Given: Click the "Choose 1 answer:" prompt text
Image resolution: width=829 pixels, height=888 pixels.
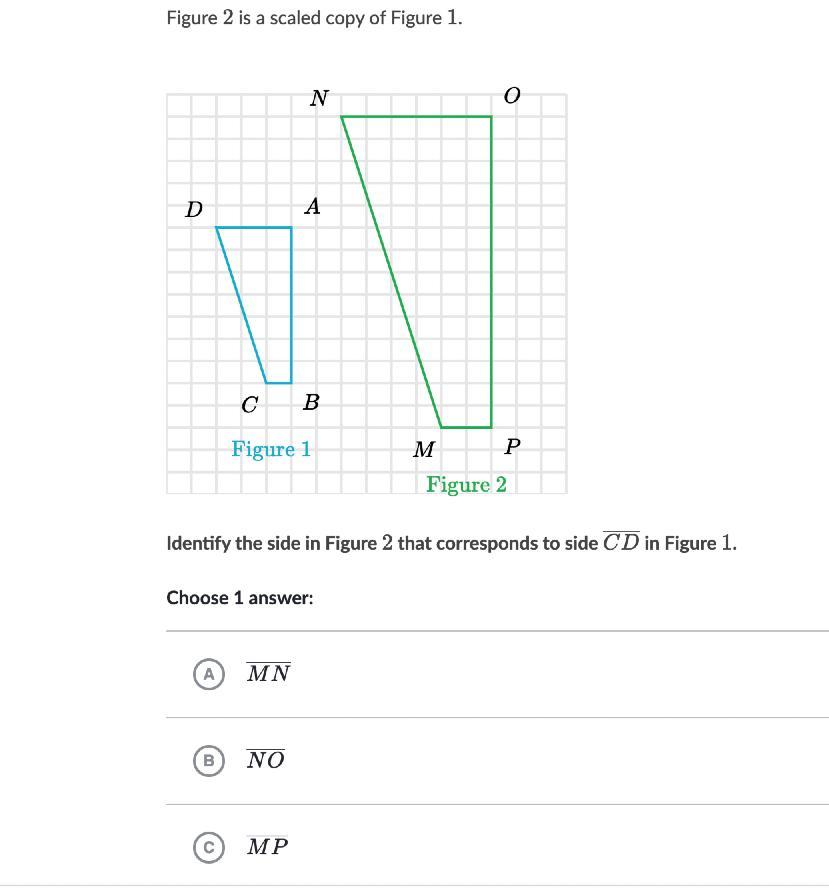Looking at the screenshot, I should pyautogui.click(x=240, y=598).
